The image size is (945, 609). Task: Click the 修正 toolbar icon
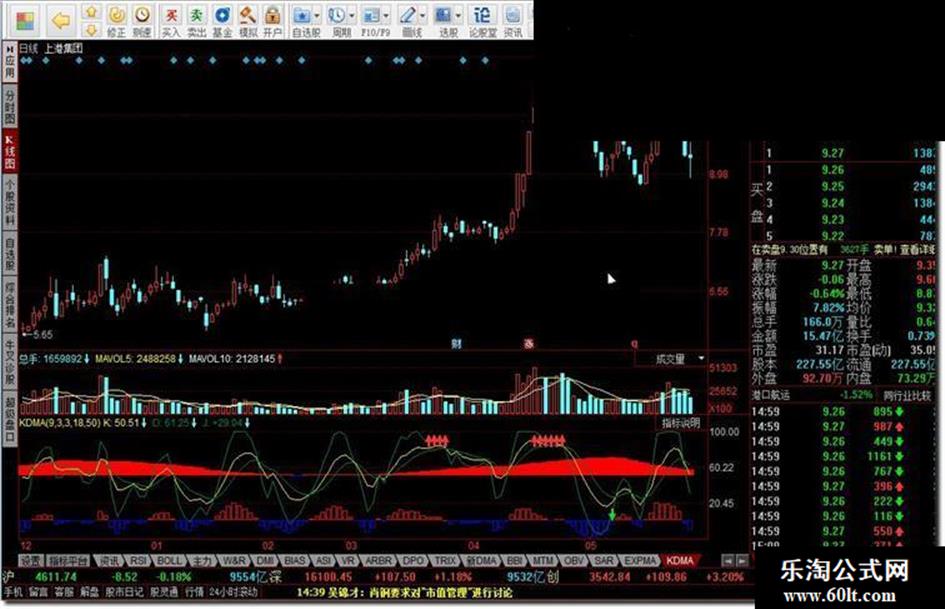tap(116, 21)
